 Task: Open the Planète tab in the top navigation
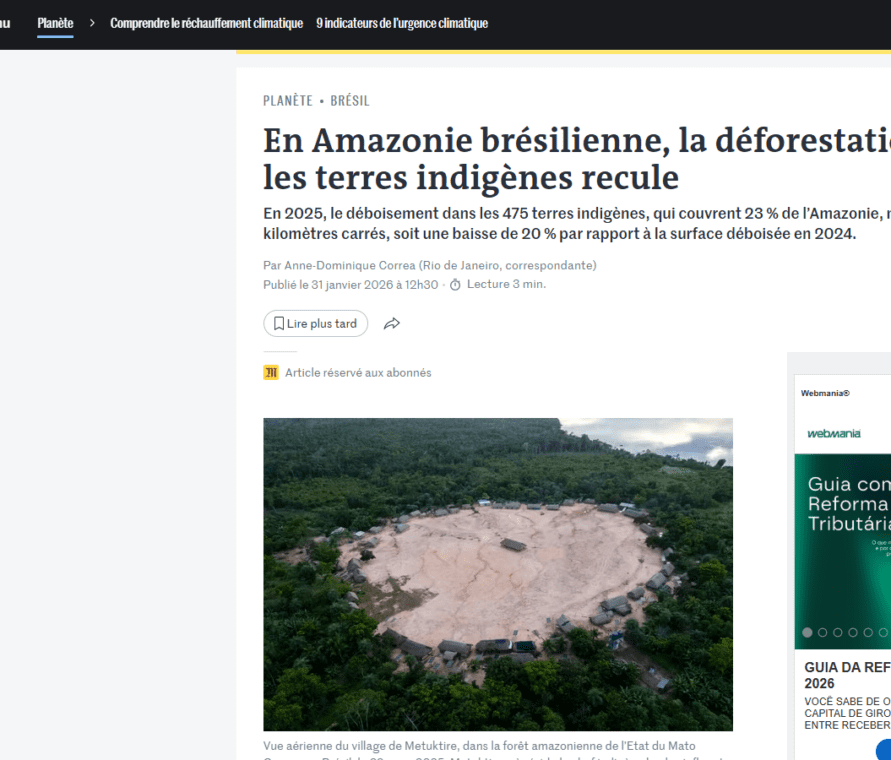tap(55, 23)
